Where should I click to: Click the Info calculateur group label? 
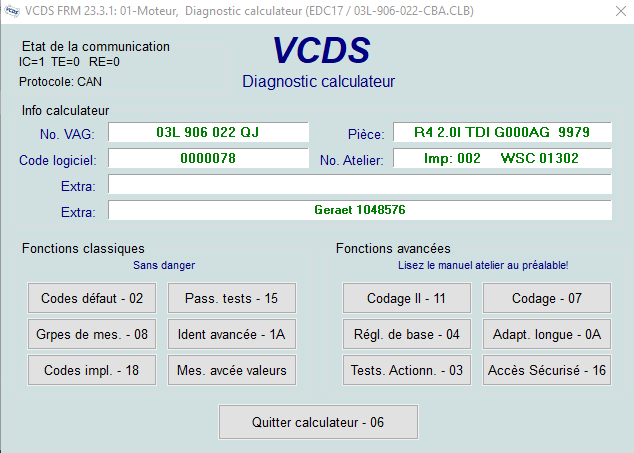66,110
